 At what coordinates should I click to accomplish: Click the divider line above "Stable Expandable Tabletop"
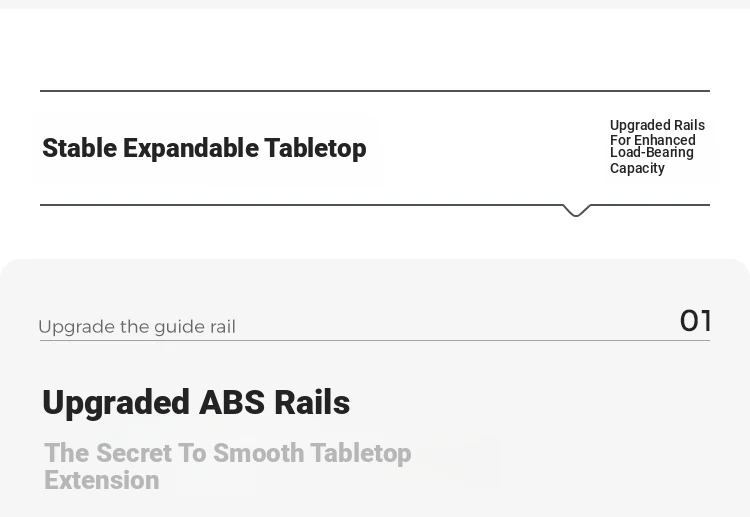[375, 90]
